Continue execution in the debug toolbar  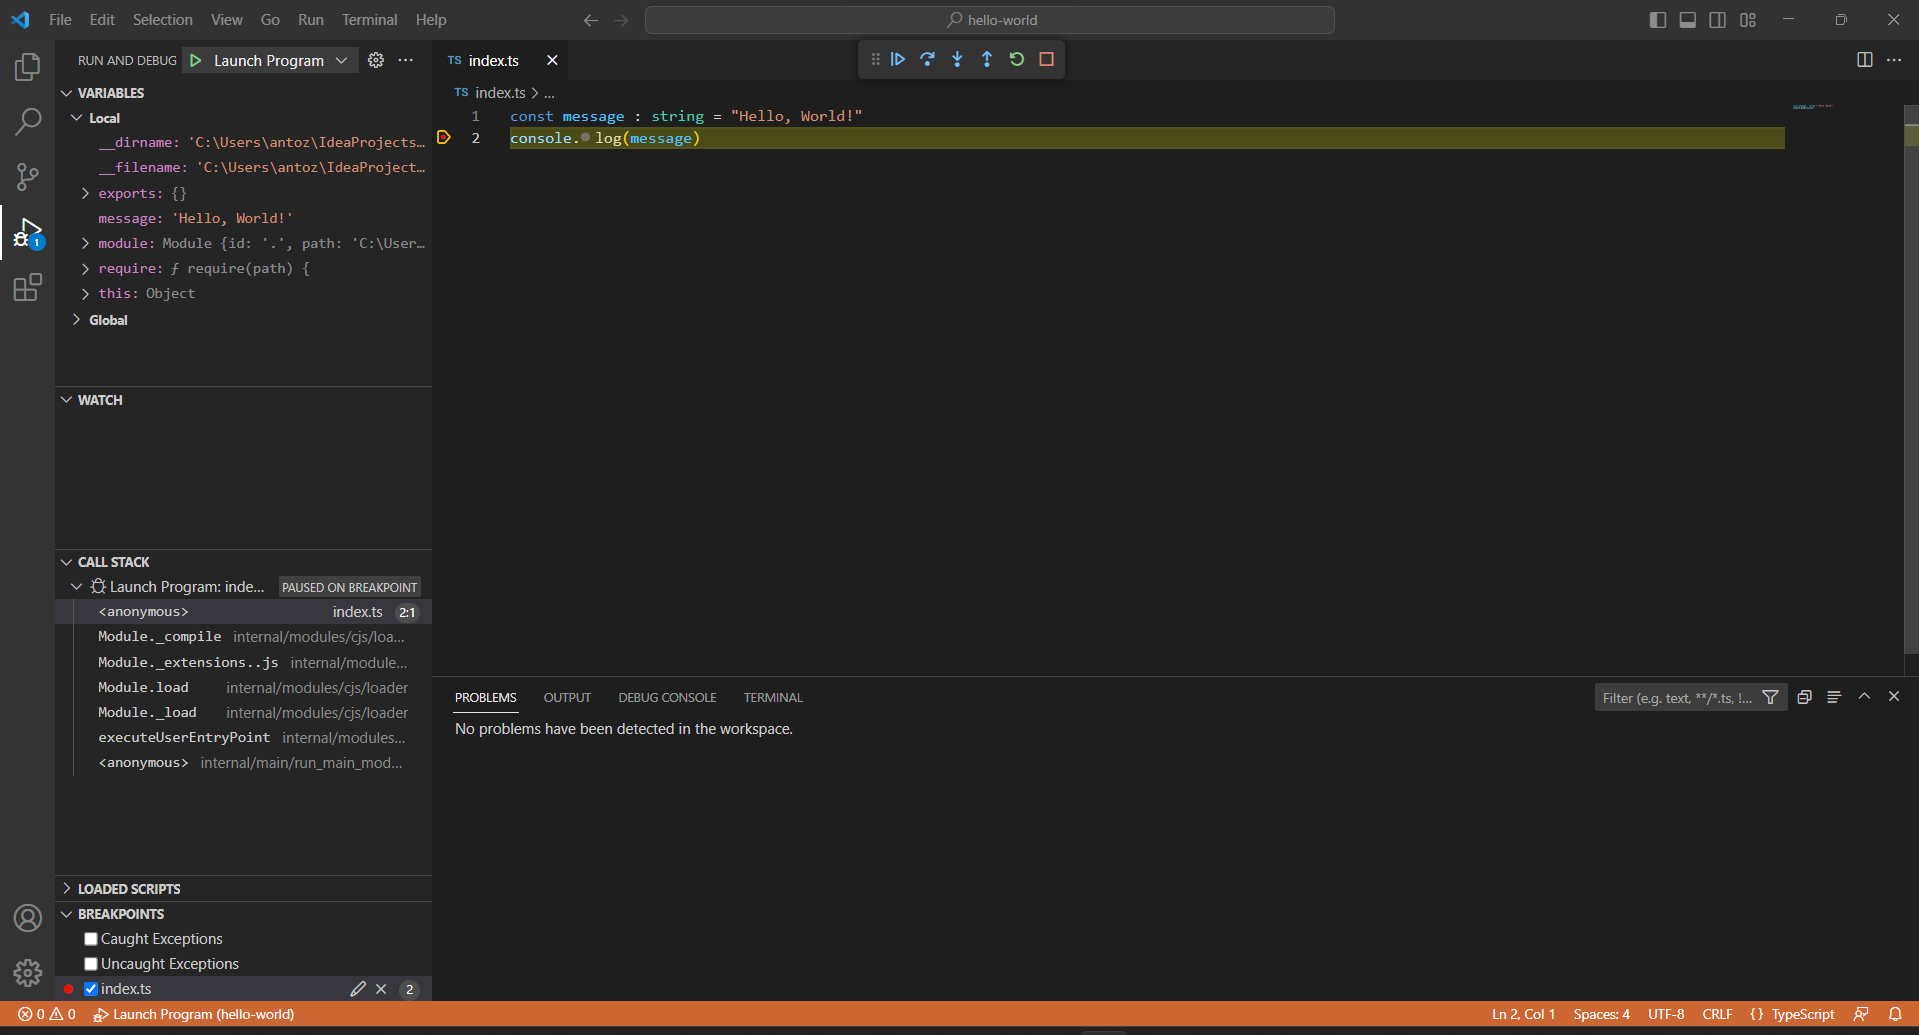point(897,59)
